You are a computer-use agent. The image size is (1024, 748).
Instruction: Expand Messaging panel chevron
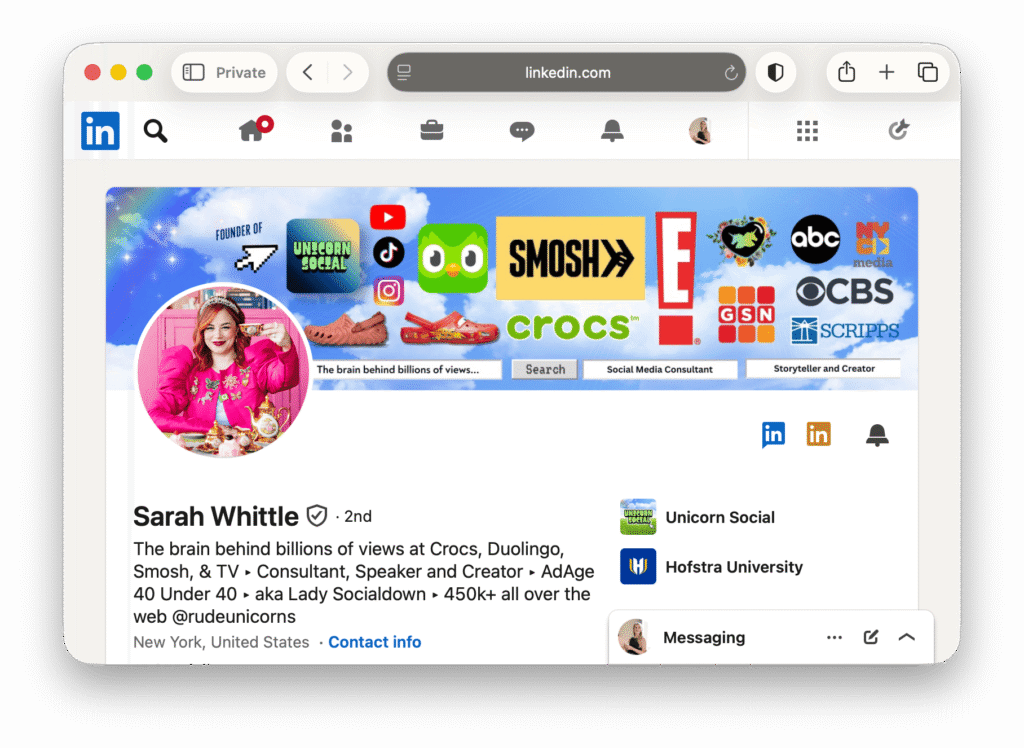point(906,637)
